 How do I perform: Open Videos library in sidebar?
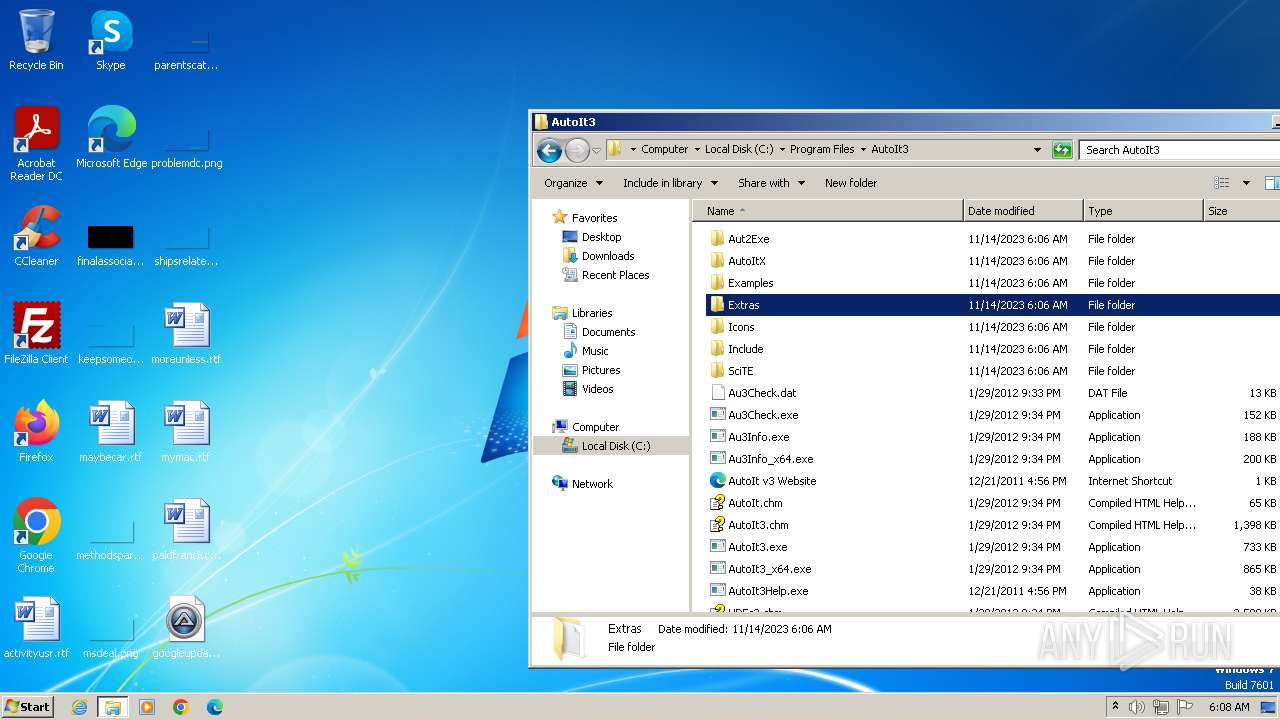597,389
